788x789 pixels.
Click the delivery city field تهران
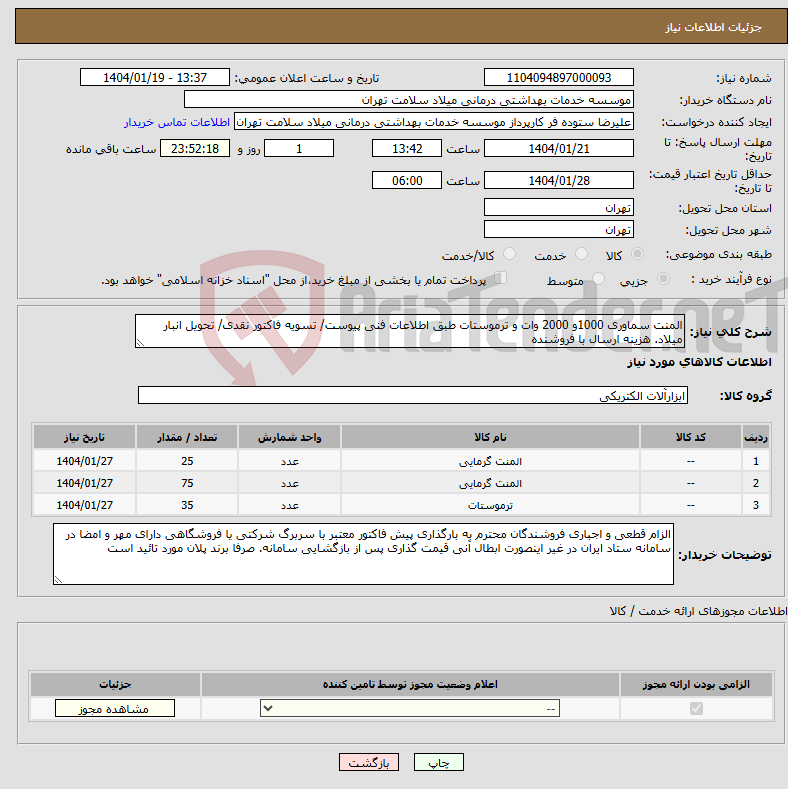tap(559, 229)
